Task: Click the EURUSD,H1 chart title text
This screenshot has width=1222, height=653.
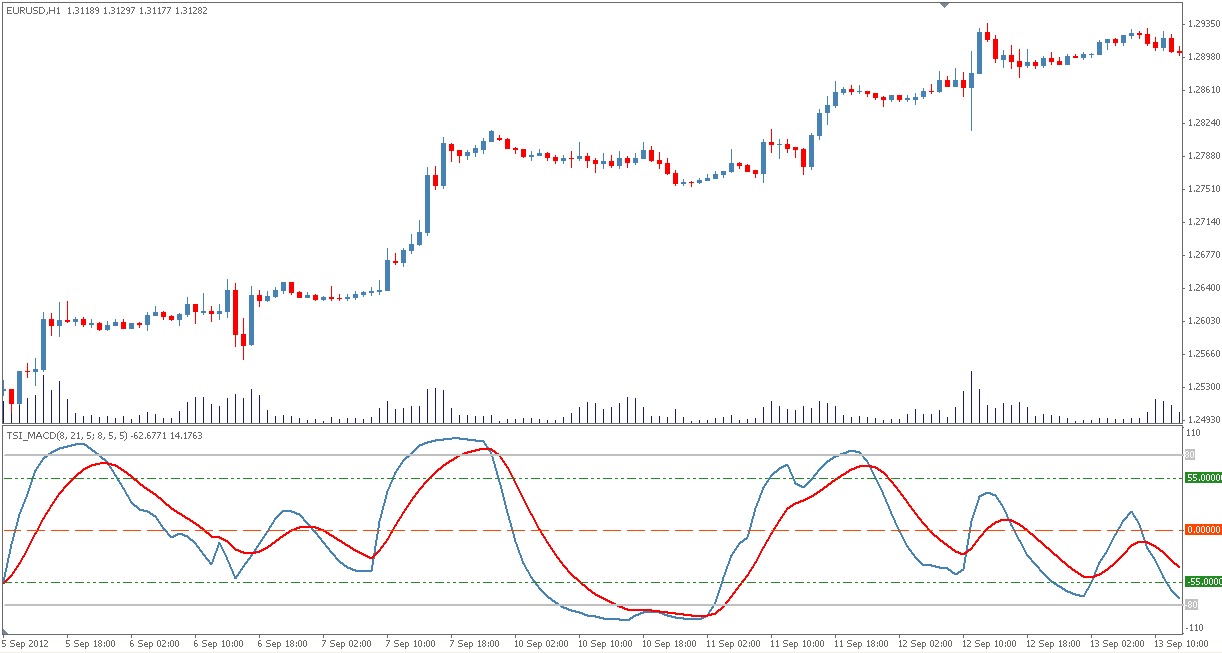Action: [x=32, y=10]
